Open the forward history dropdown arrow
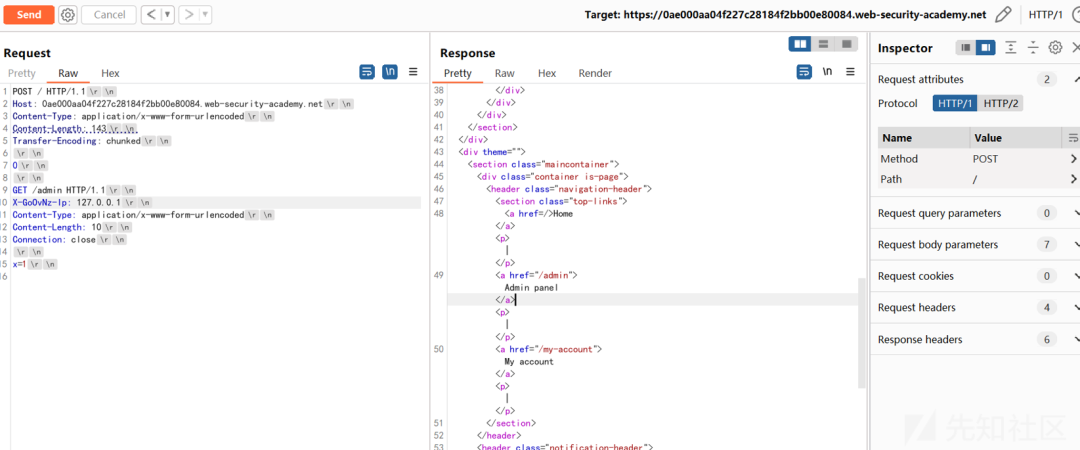Viewport: 1080px width, 450px height. [x=206, y=14]
